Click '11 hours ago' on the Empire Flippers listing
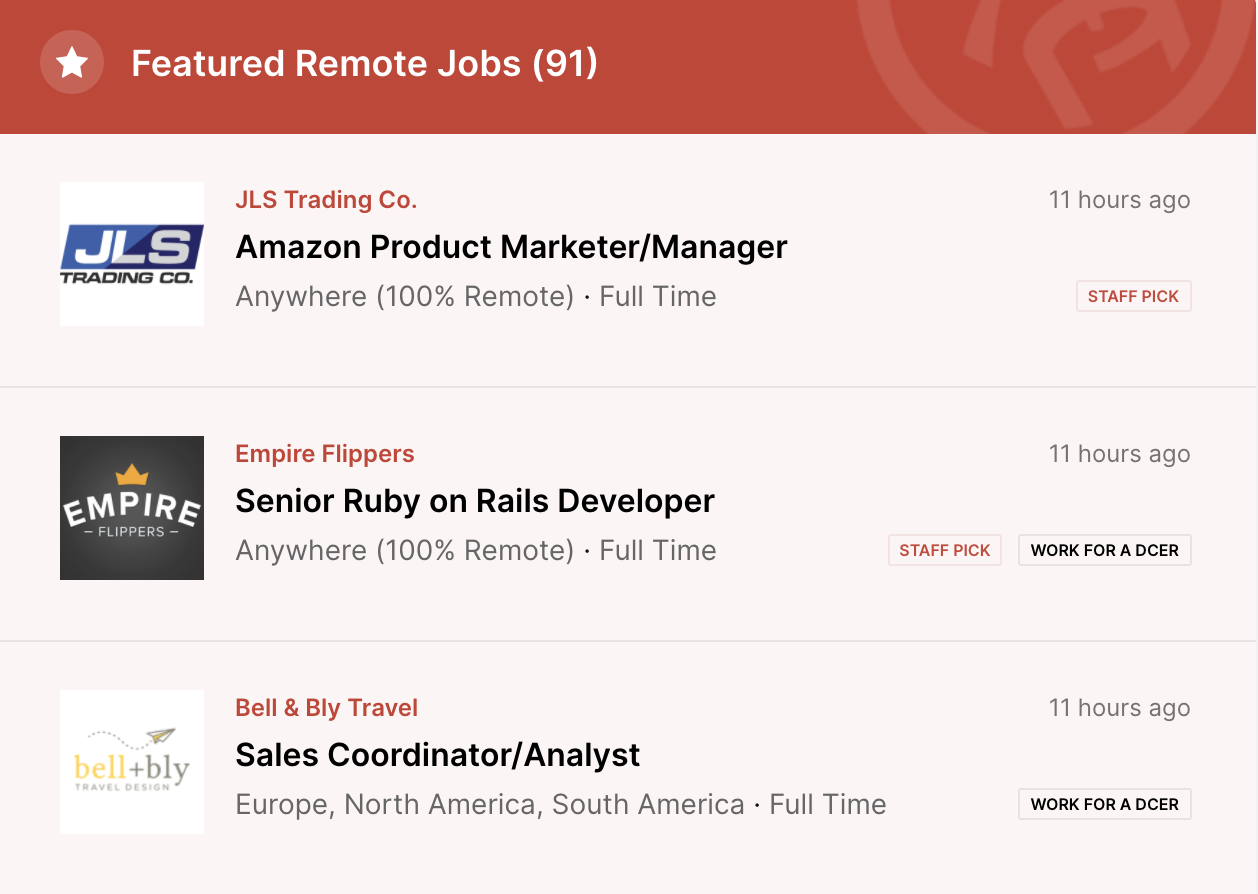The height and width of the screenshot is (894, 1258). click(x=1120, y=454)
